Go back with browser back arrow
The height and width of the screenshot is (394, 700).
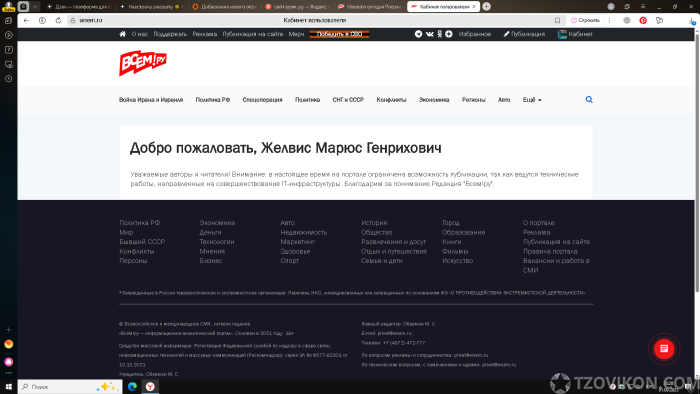point(26,21)
